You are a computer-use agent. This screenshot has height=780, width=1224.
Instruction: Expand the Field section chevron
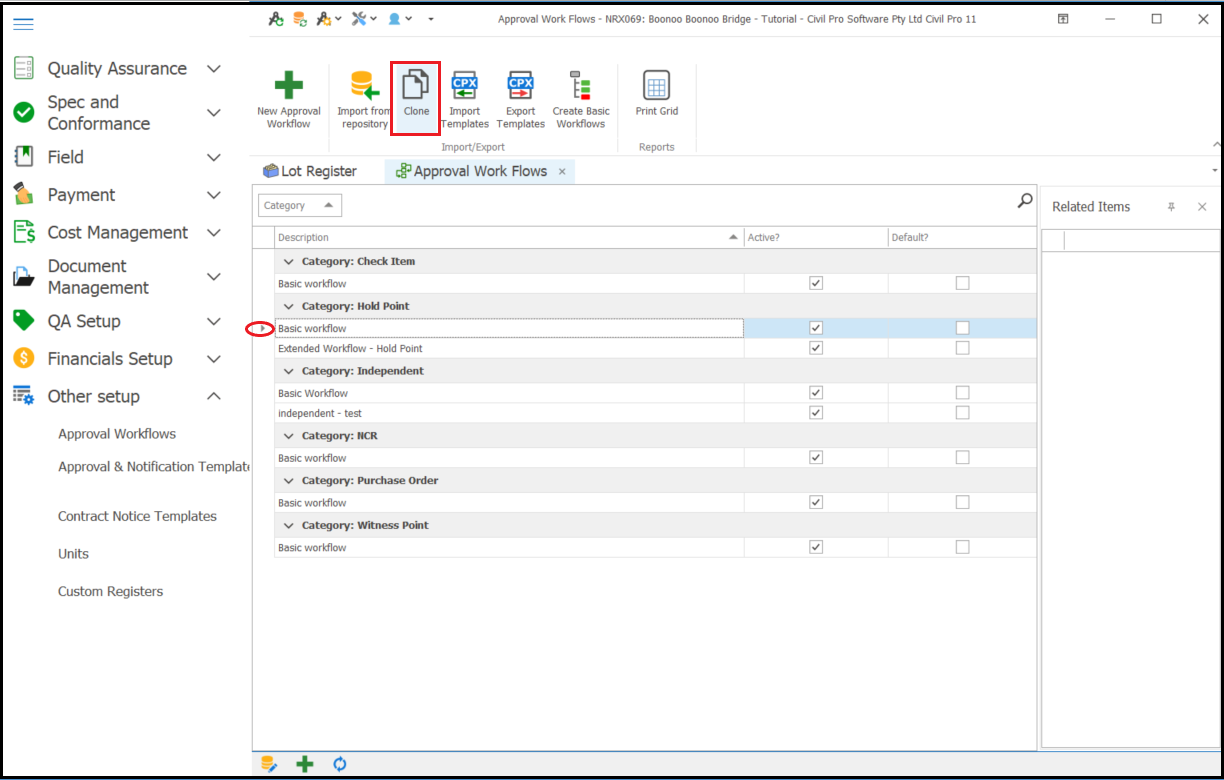(213, 157)
